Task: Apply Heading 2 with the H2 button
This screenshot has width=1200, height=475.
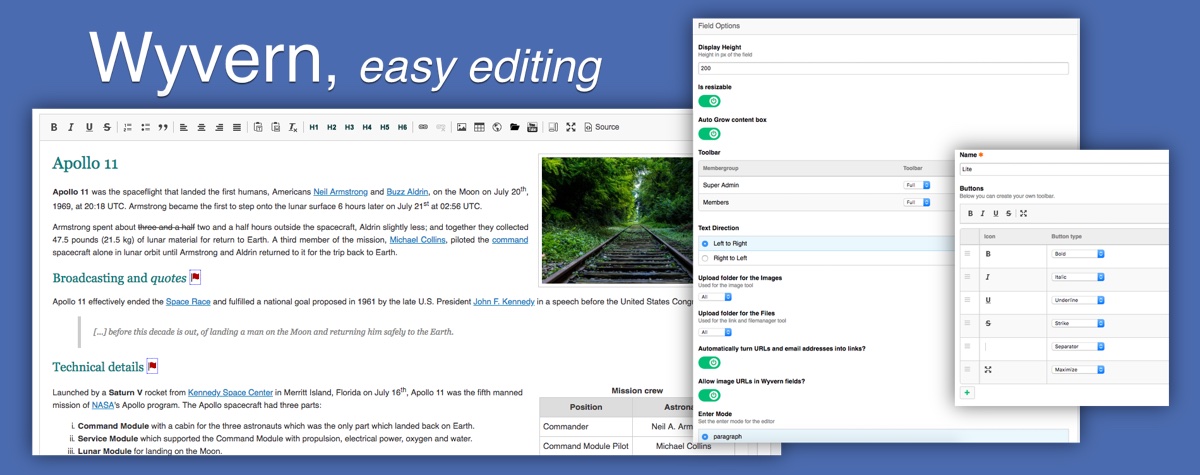Action: point(331,127)
